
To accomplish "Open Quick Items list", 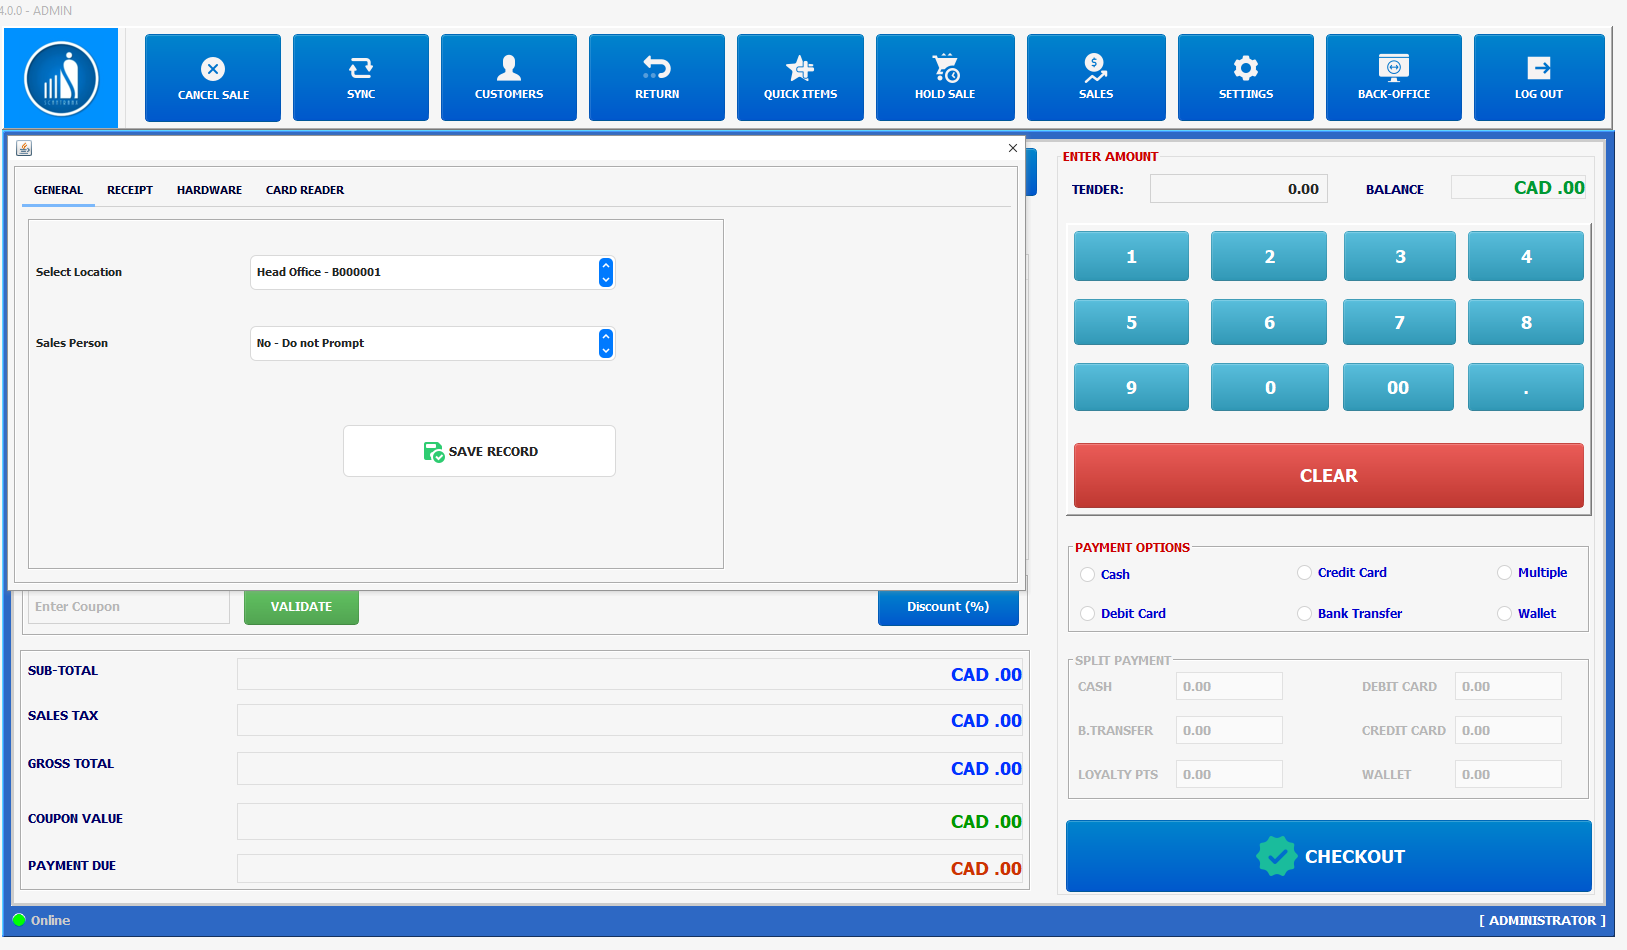I will 800,78.
